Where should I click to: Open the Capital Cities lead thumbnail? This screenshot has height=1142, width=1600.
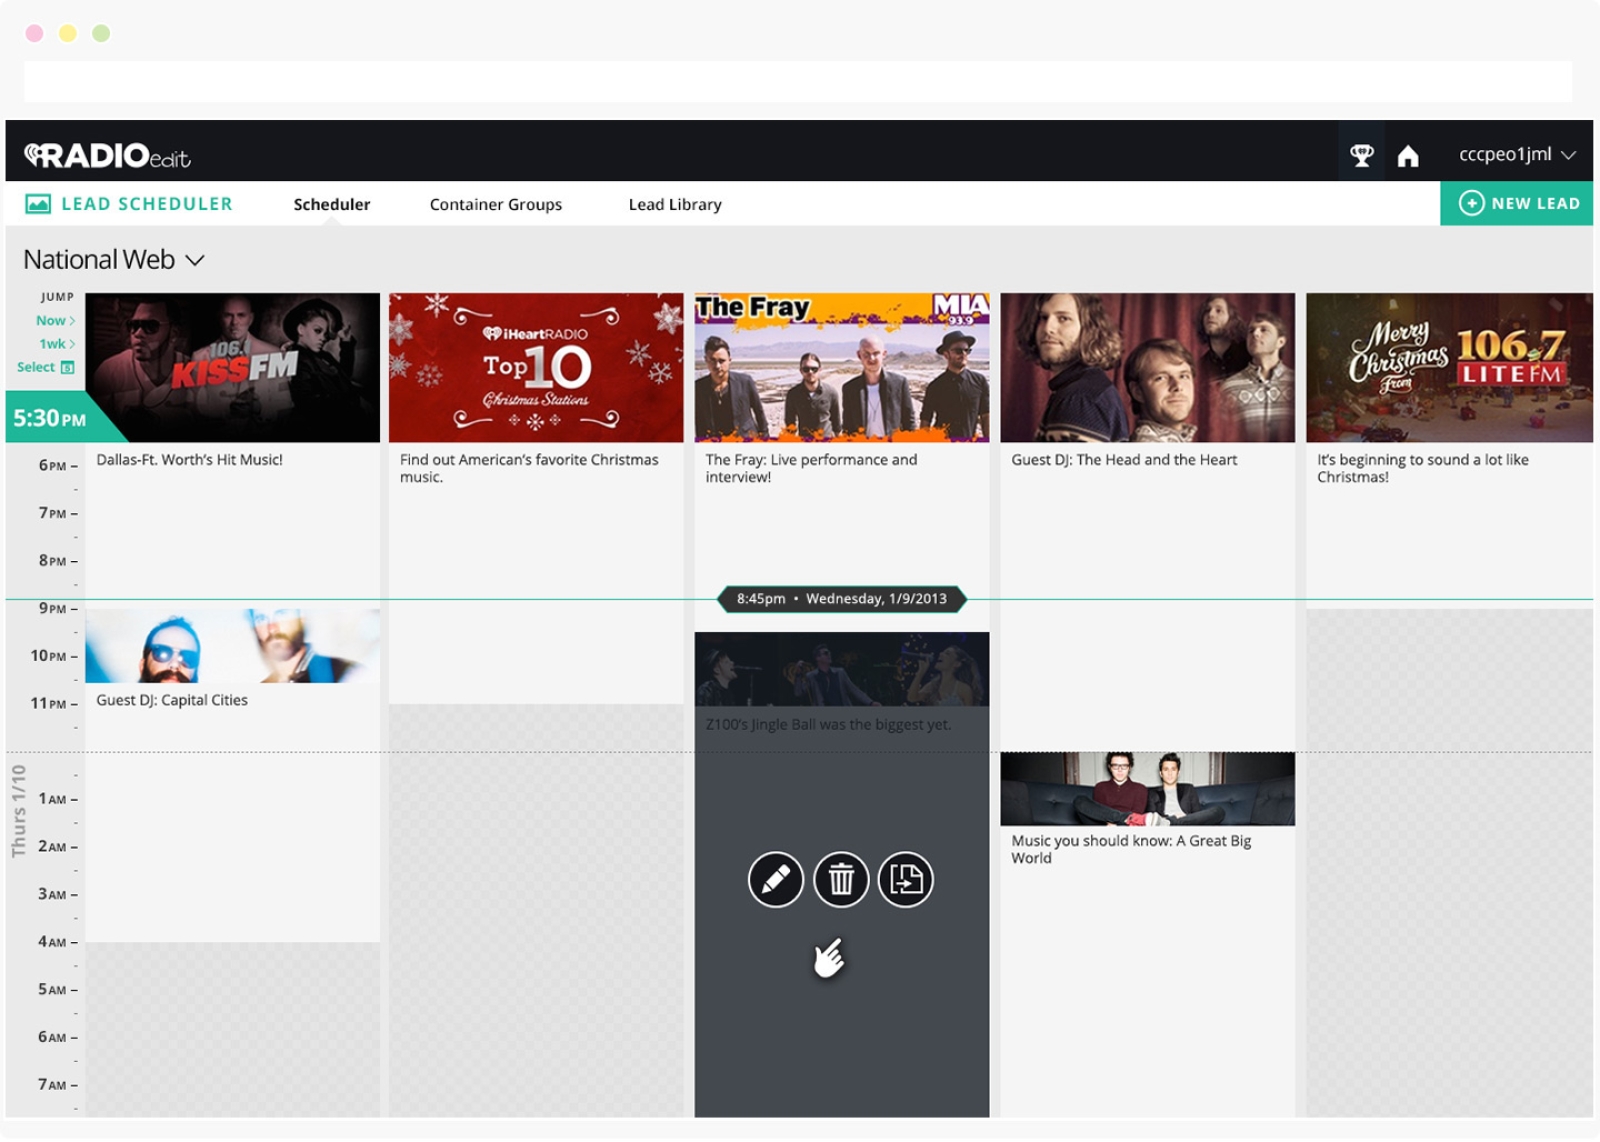[233, 646]
